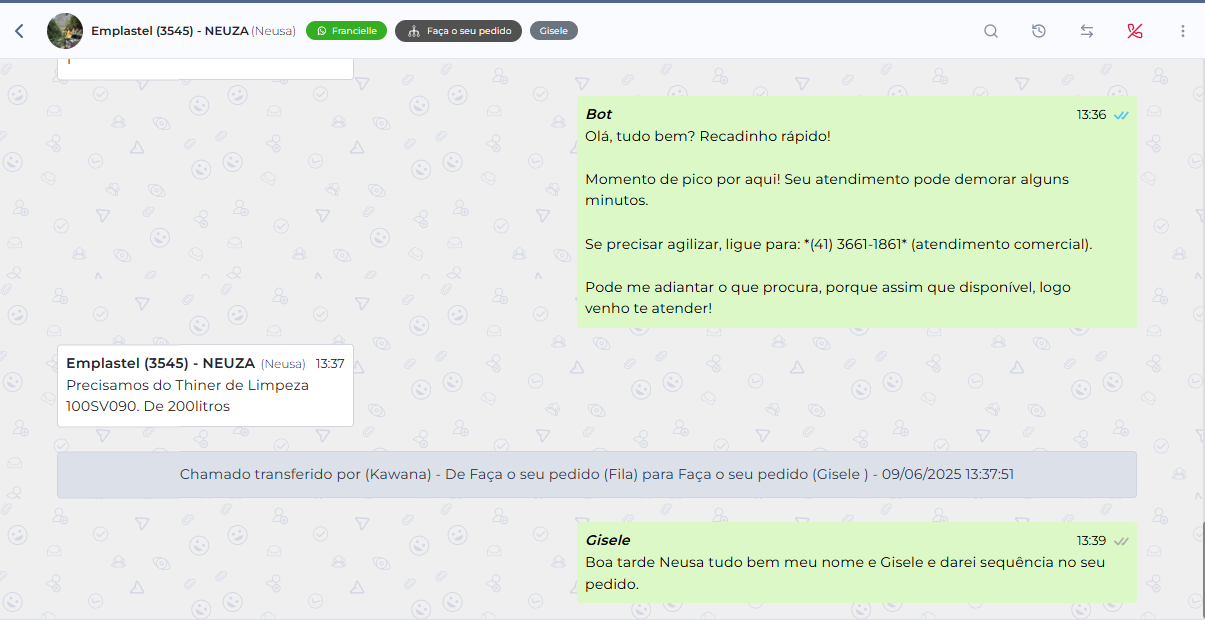This screenshot has width=1205, height=620.
Task: Click the Thiner de Limpeza message
Action: (x=188, y=395)
